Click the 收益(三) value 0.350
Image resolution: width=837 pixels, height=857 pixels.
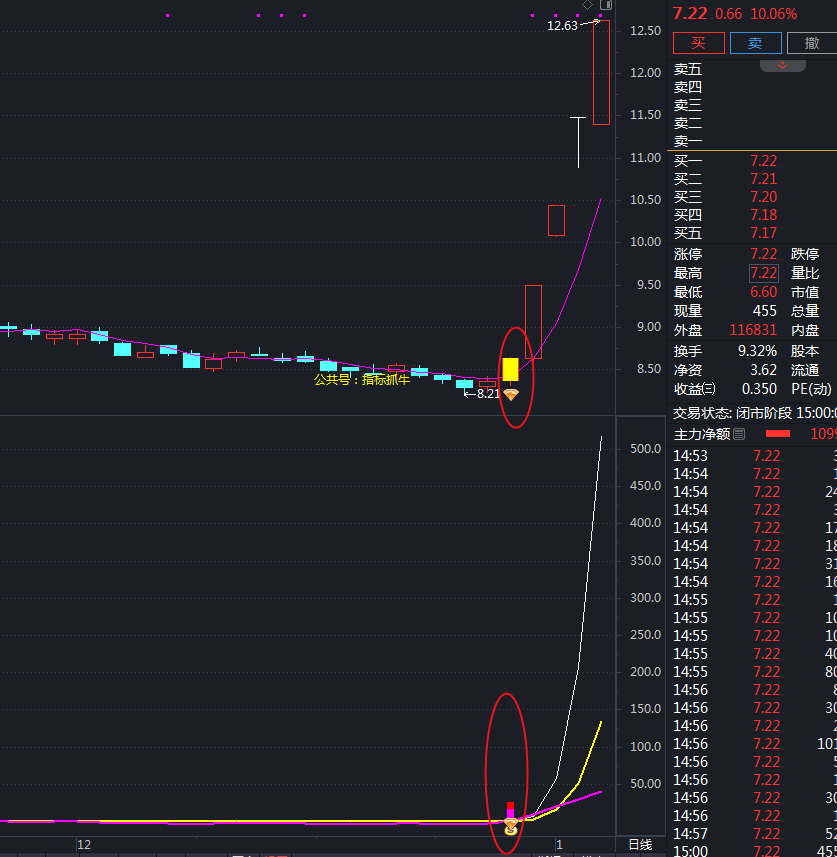click(x=759, y=389)
